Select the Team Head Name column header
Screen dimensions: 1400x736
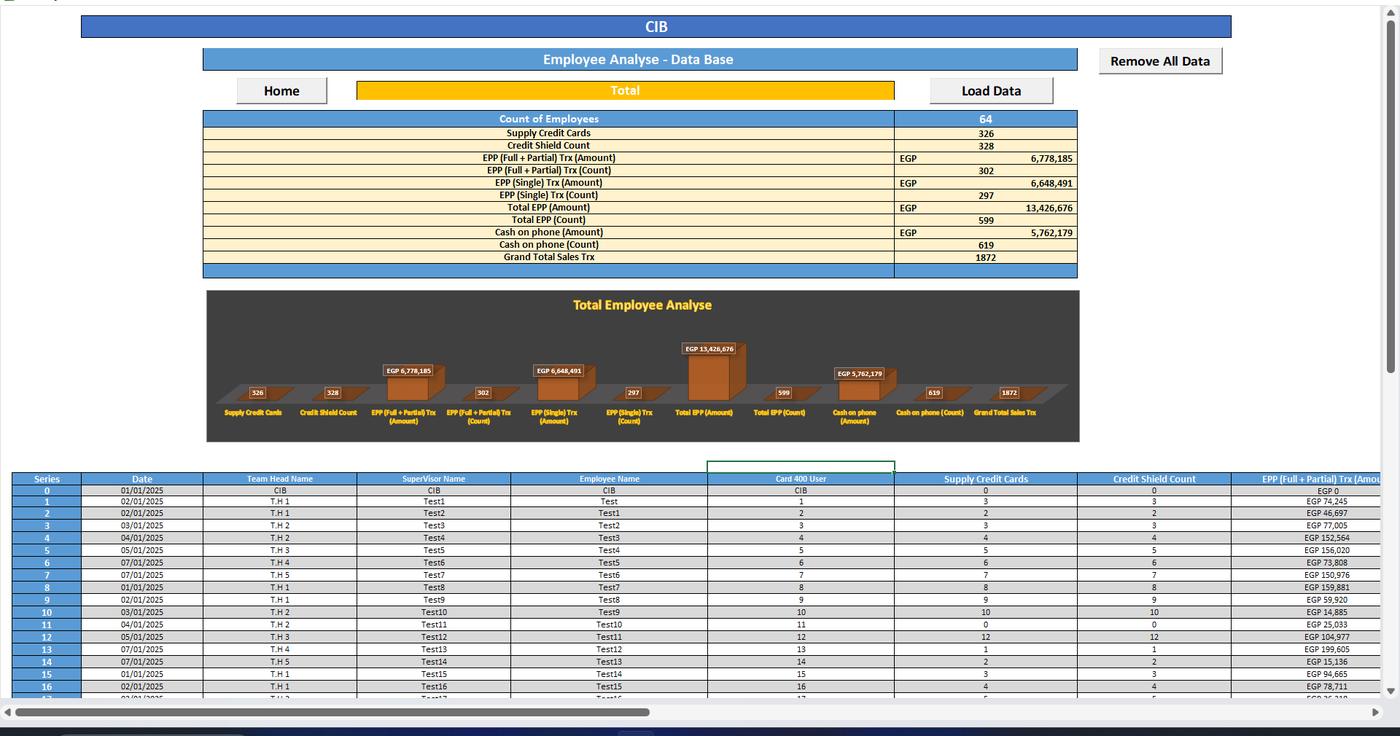point(280,479)
